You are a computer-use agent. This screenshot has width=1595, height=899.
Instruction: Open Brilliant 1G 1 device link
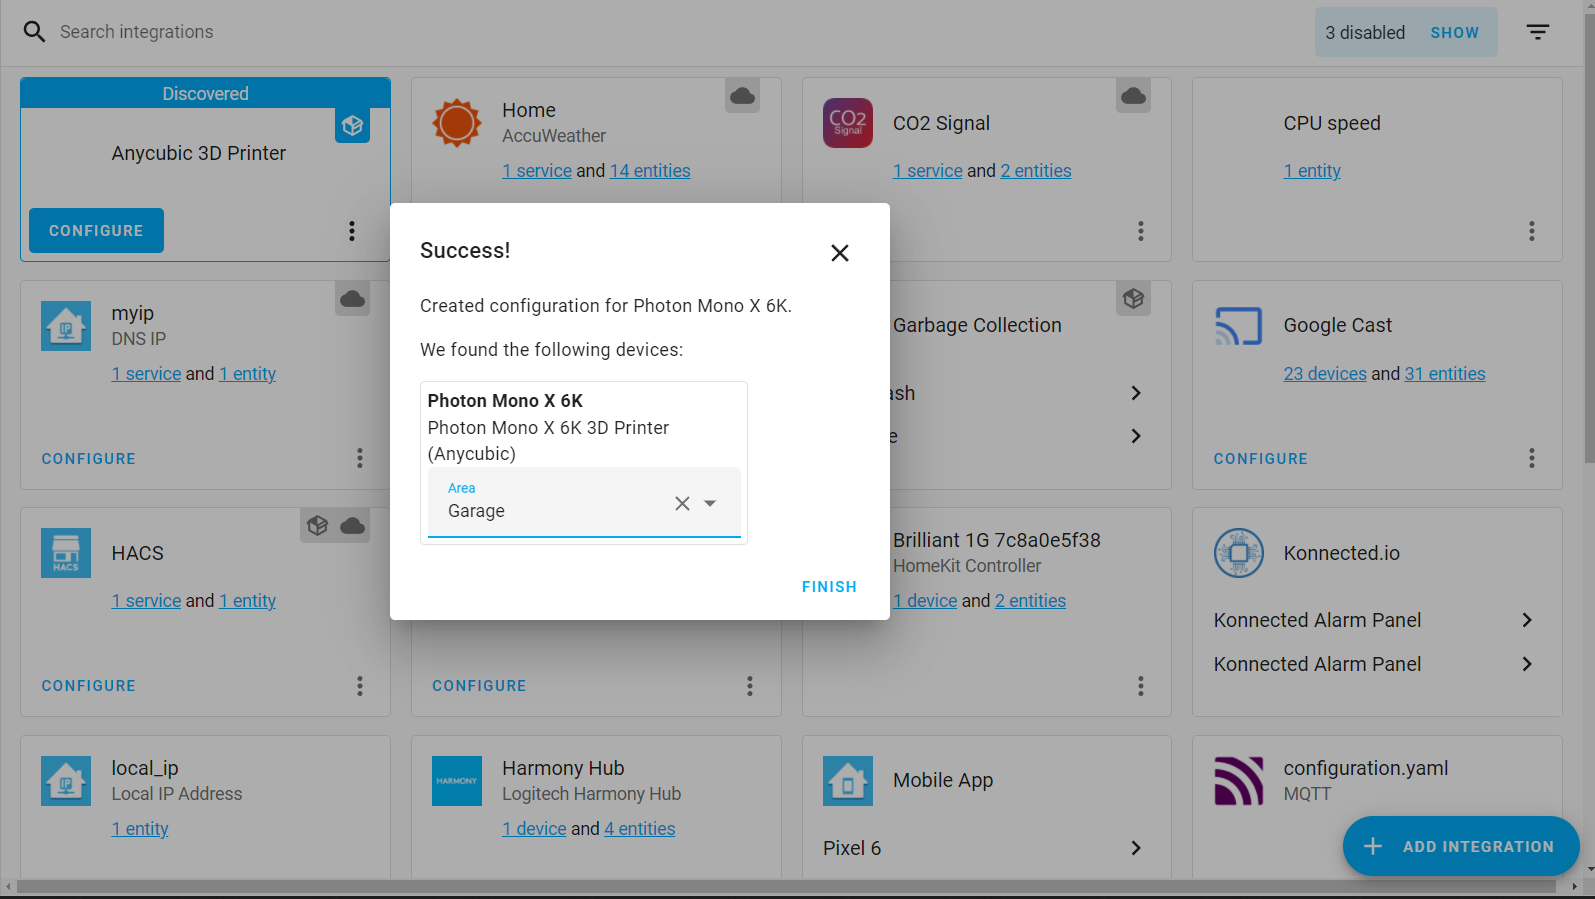coord(925,601)
